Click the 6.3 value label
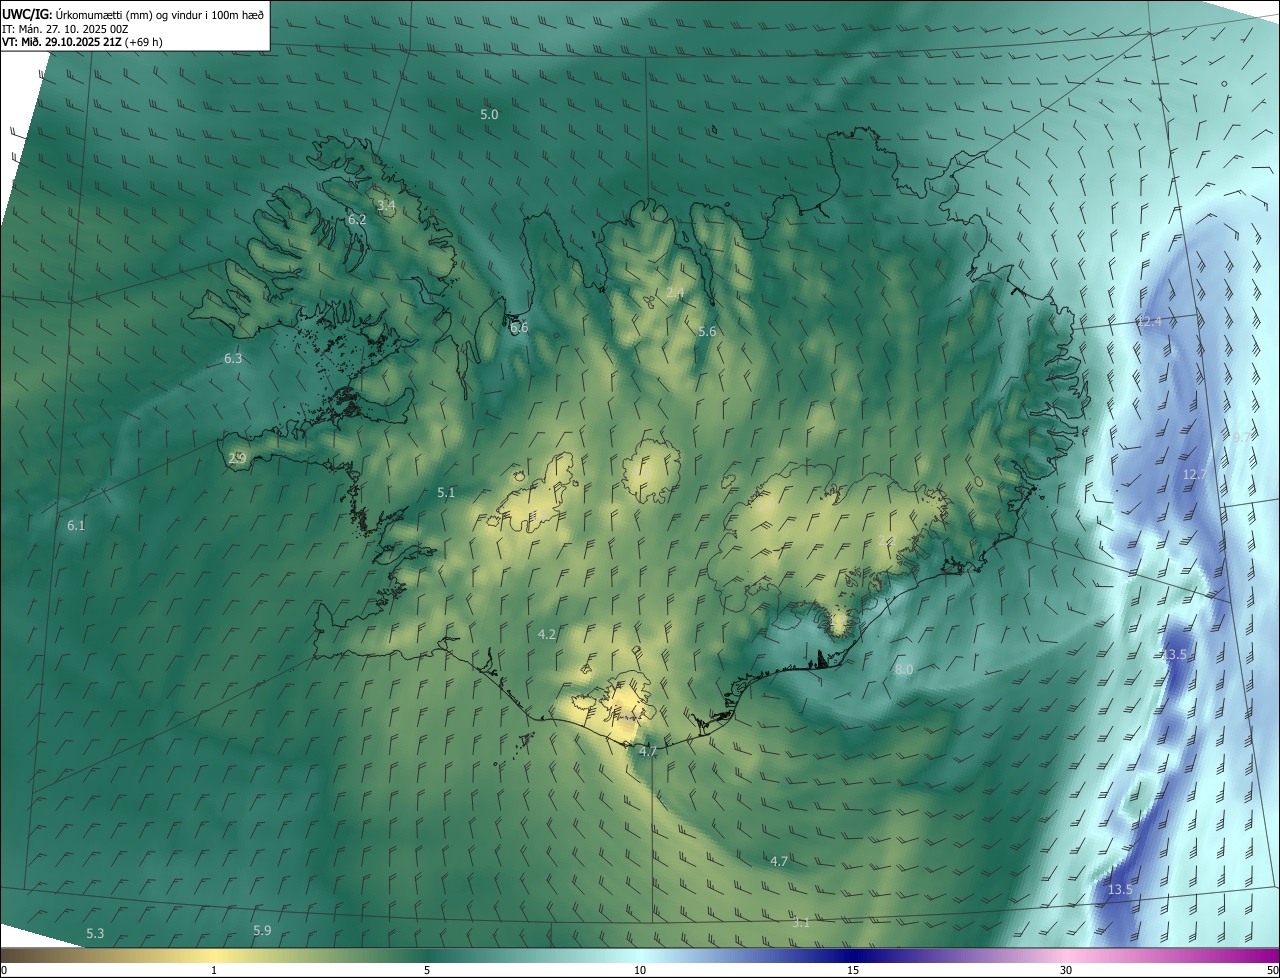Screen dimensions: 1280x978 (x=233, y=358)
